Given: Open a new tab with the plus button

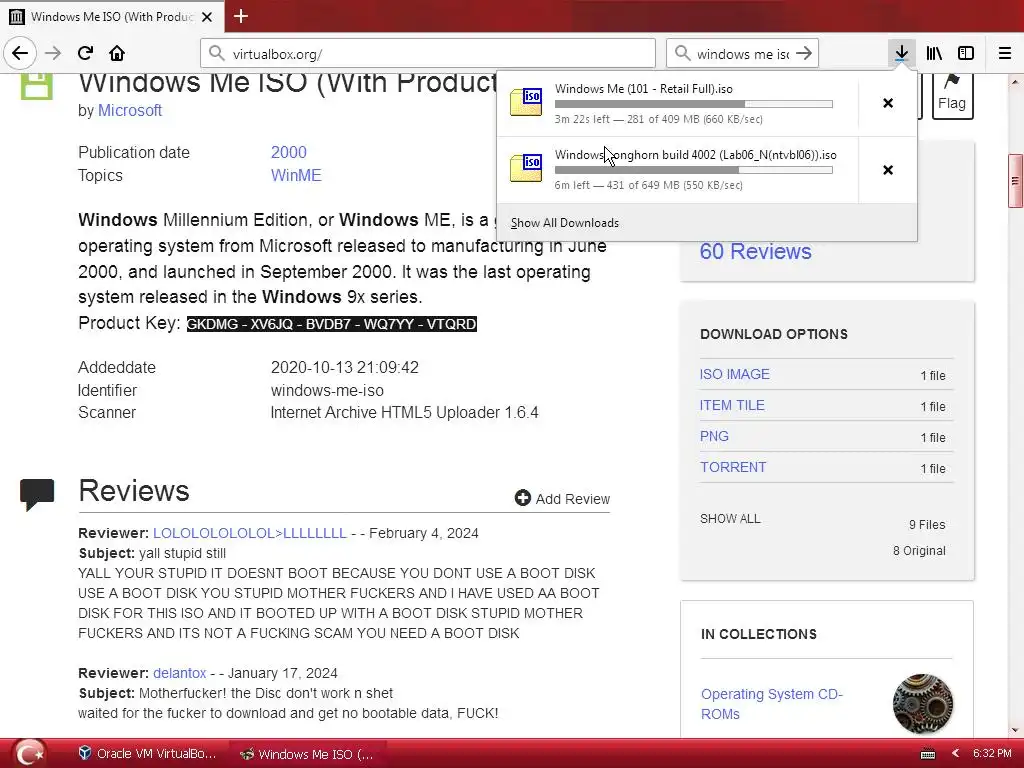Looking at the screenshot, I should click(241, 16).
